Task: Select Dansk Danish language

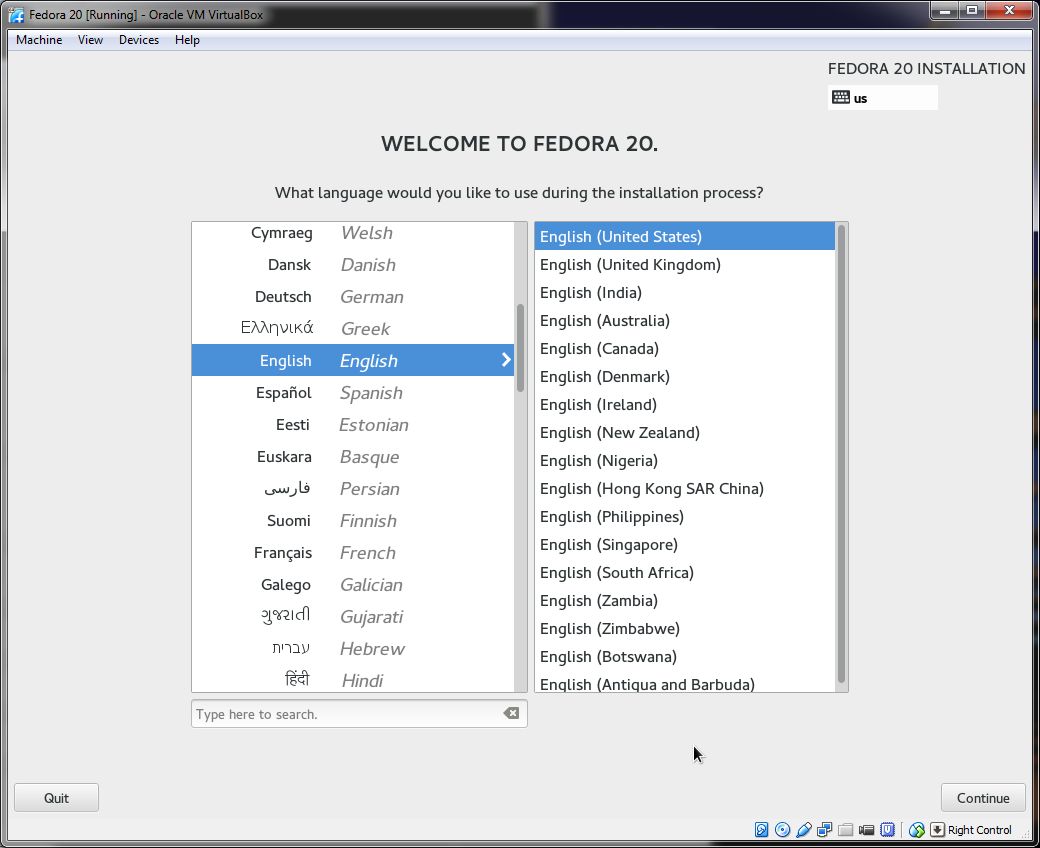Action: (x=353, y=265)
